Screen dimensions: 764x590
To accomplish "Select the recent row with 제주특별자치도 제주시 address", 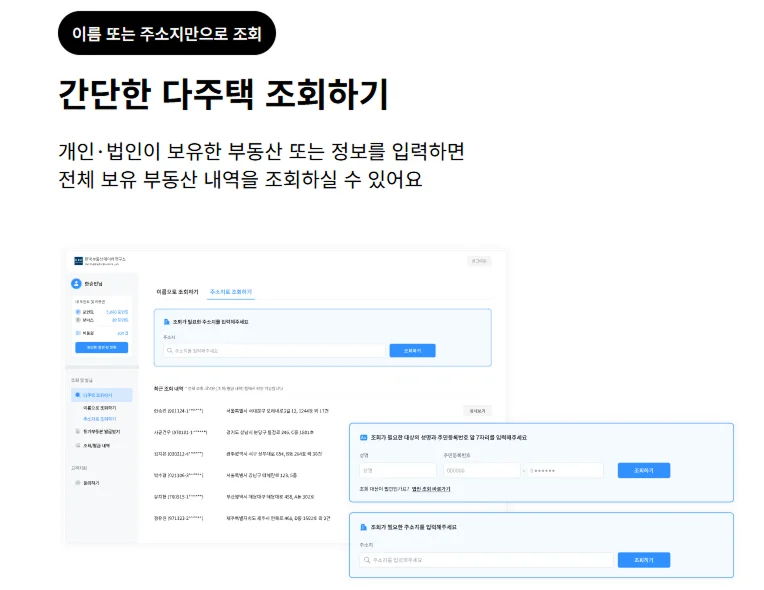I will point(242,518).
